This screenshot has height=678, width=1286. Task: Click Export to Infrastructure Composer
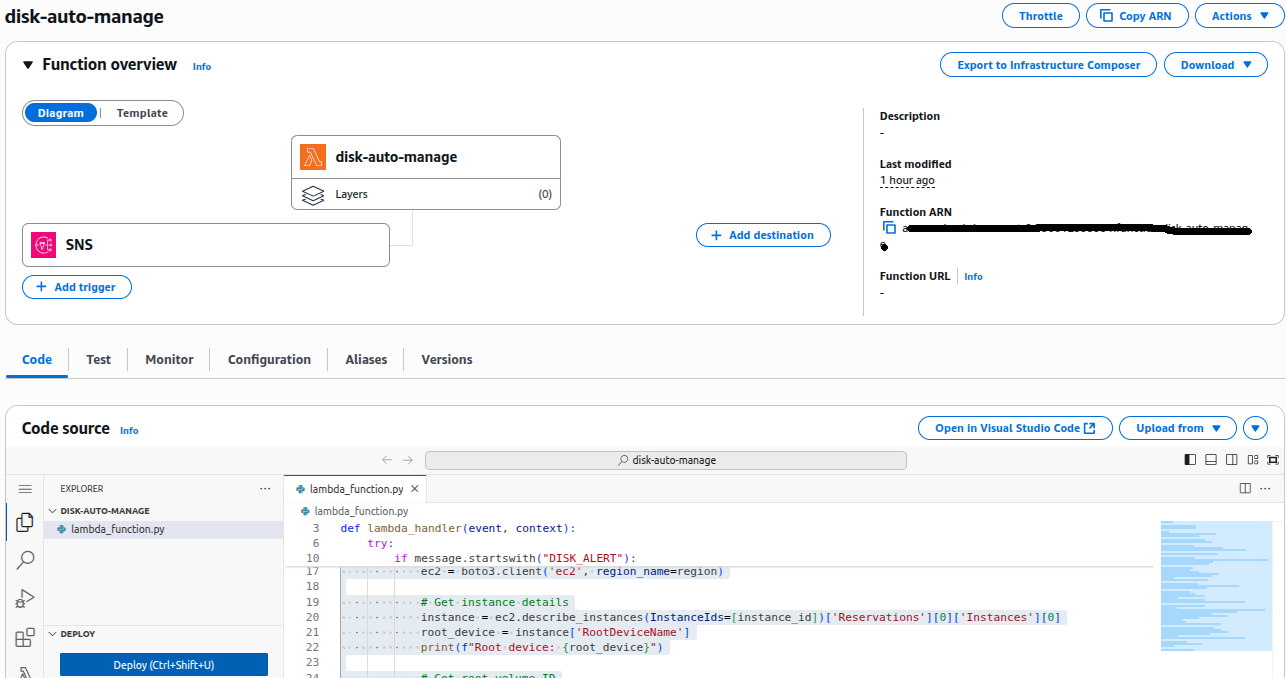click(1048, 65)
